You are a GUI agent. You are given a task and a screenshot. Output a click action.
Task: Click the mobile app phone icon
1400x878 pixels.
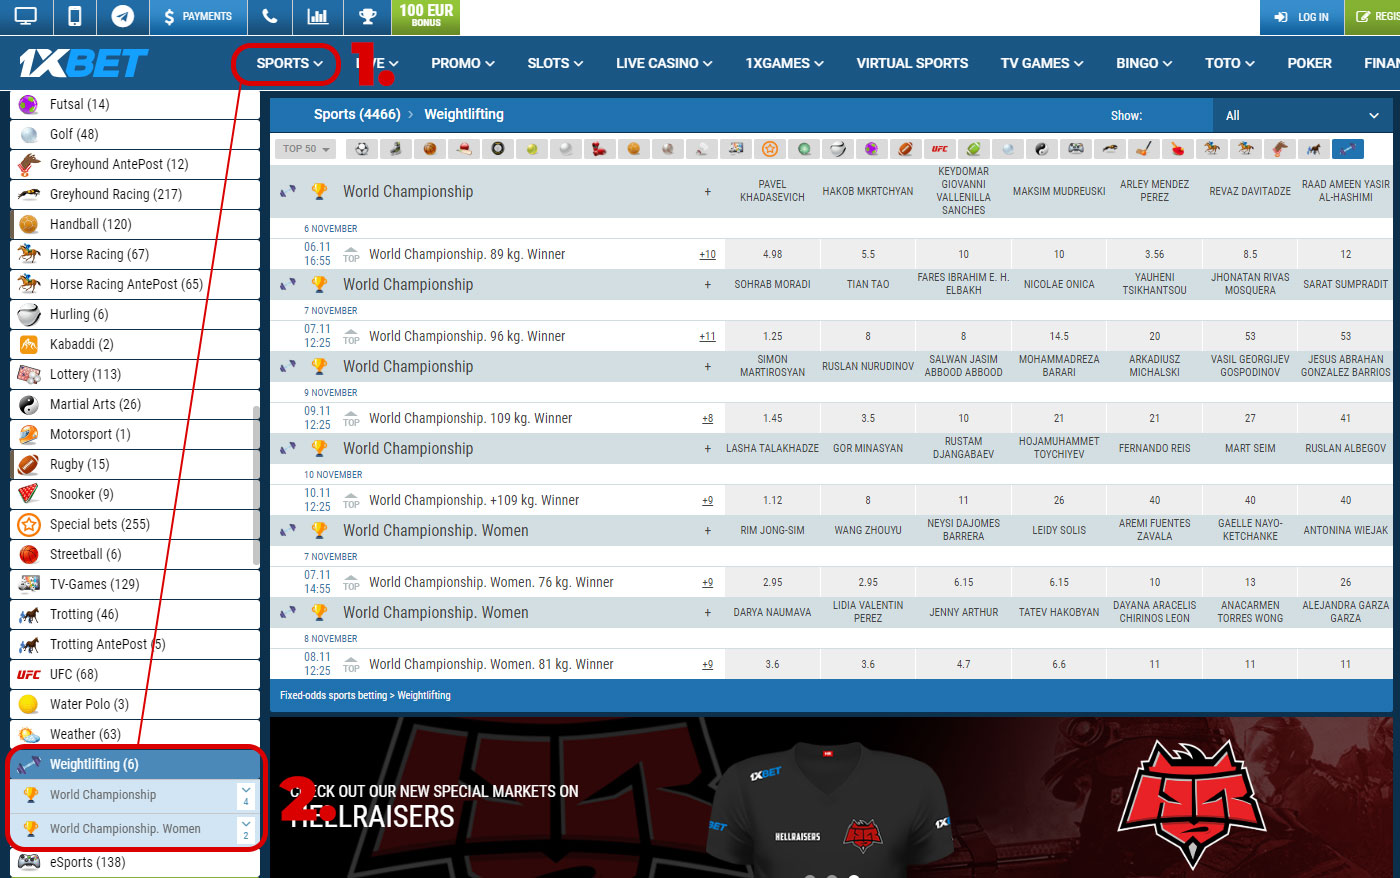pos(74,16)
